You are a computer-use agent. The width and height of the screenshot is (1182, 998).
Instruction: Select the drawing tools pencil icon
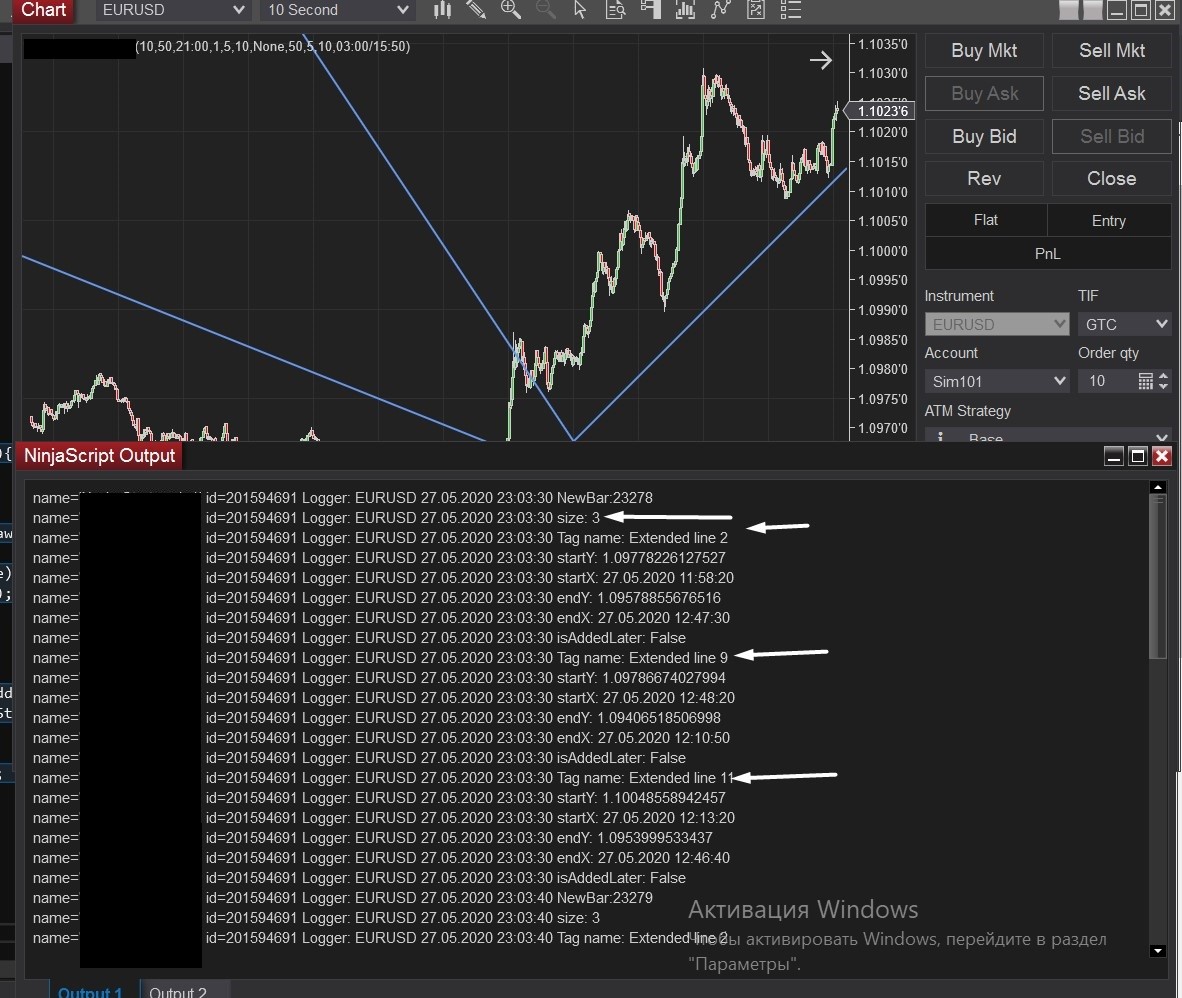476,9
